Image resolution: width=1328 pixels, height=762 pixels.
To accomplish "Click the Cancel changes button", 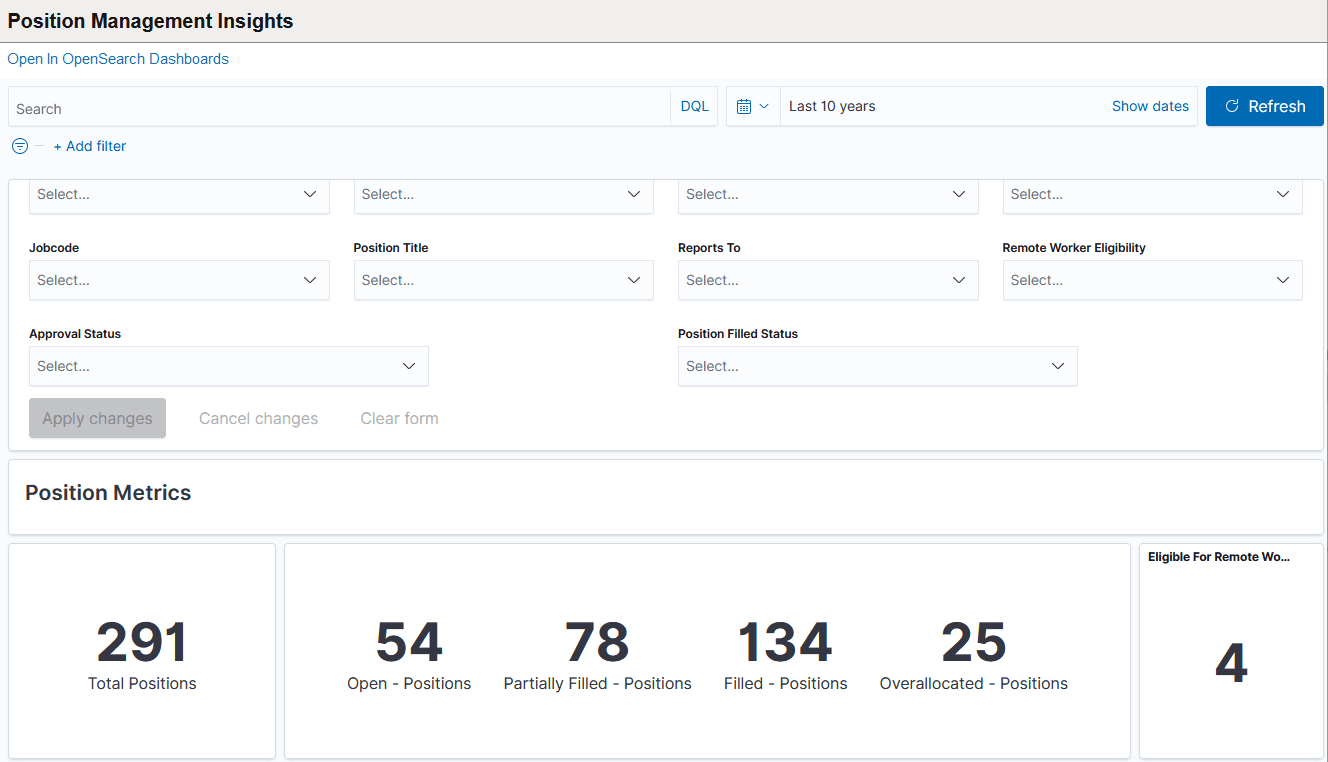I will pyautogui.click(x=258, y=418).
